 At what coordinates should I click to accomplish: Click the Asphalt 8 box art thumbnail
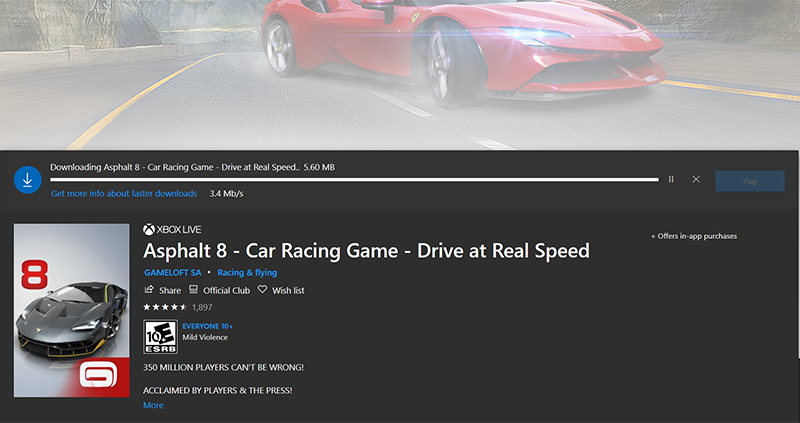click(x=71, y=310)
